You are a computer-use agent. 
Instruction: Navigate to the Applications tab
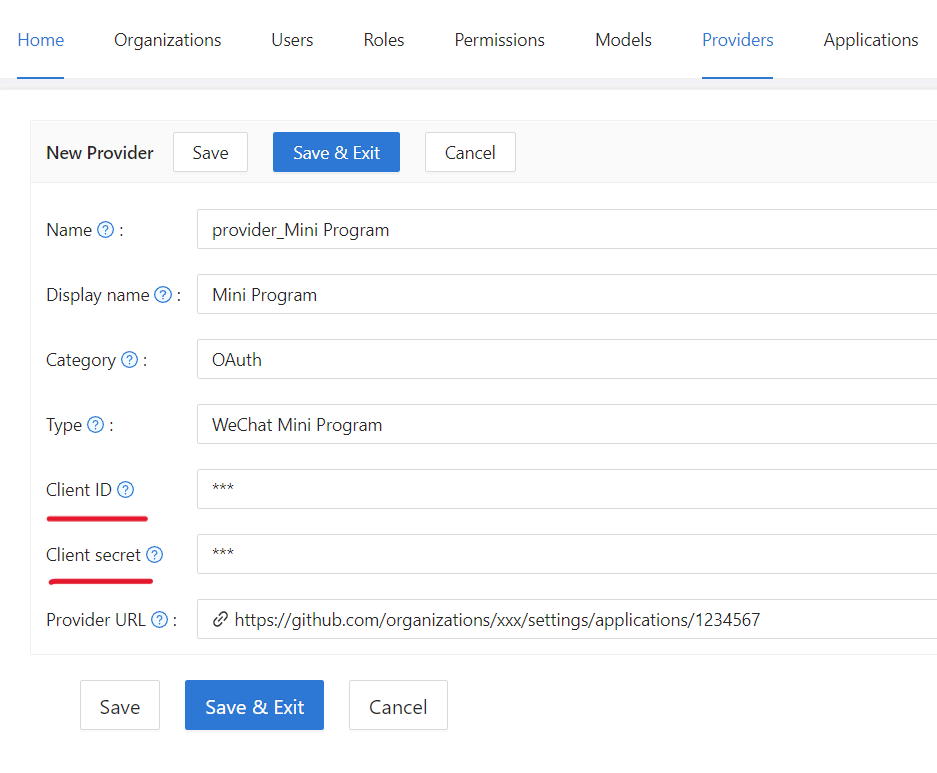coord(870,40)
